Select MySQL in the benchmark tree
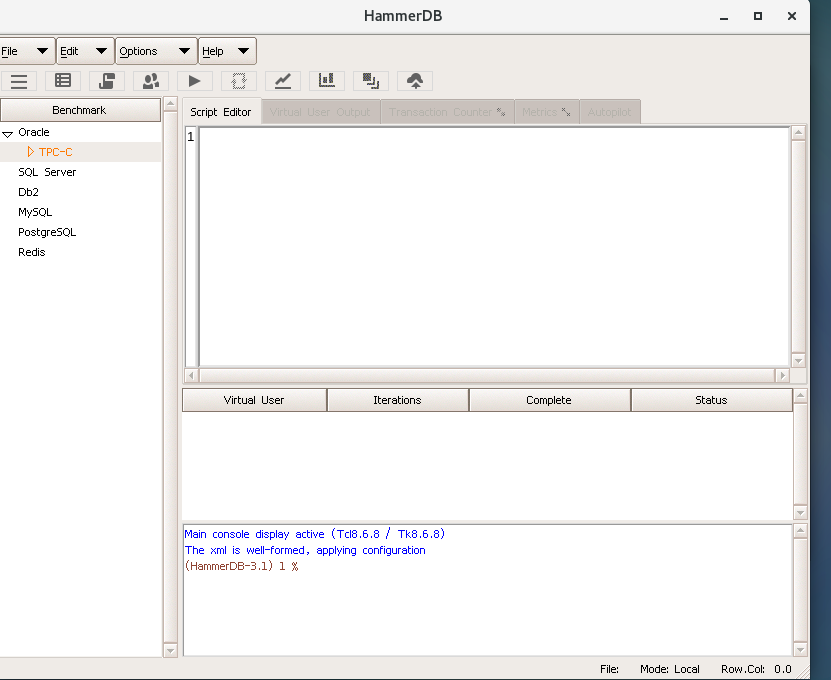Image resolution: width=831 pixels, height=680 pixels. [35, 212]
